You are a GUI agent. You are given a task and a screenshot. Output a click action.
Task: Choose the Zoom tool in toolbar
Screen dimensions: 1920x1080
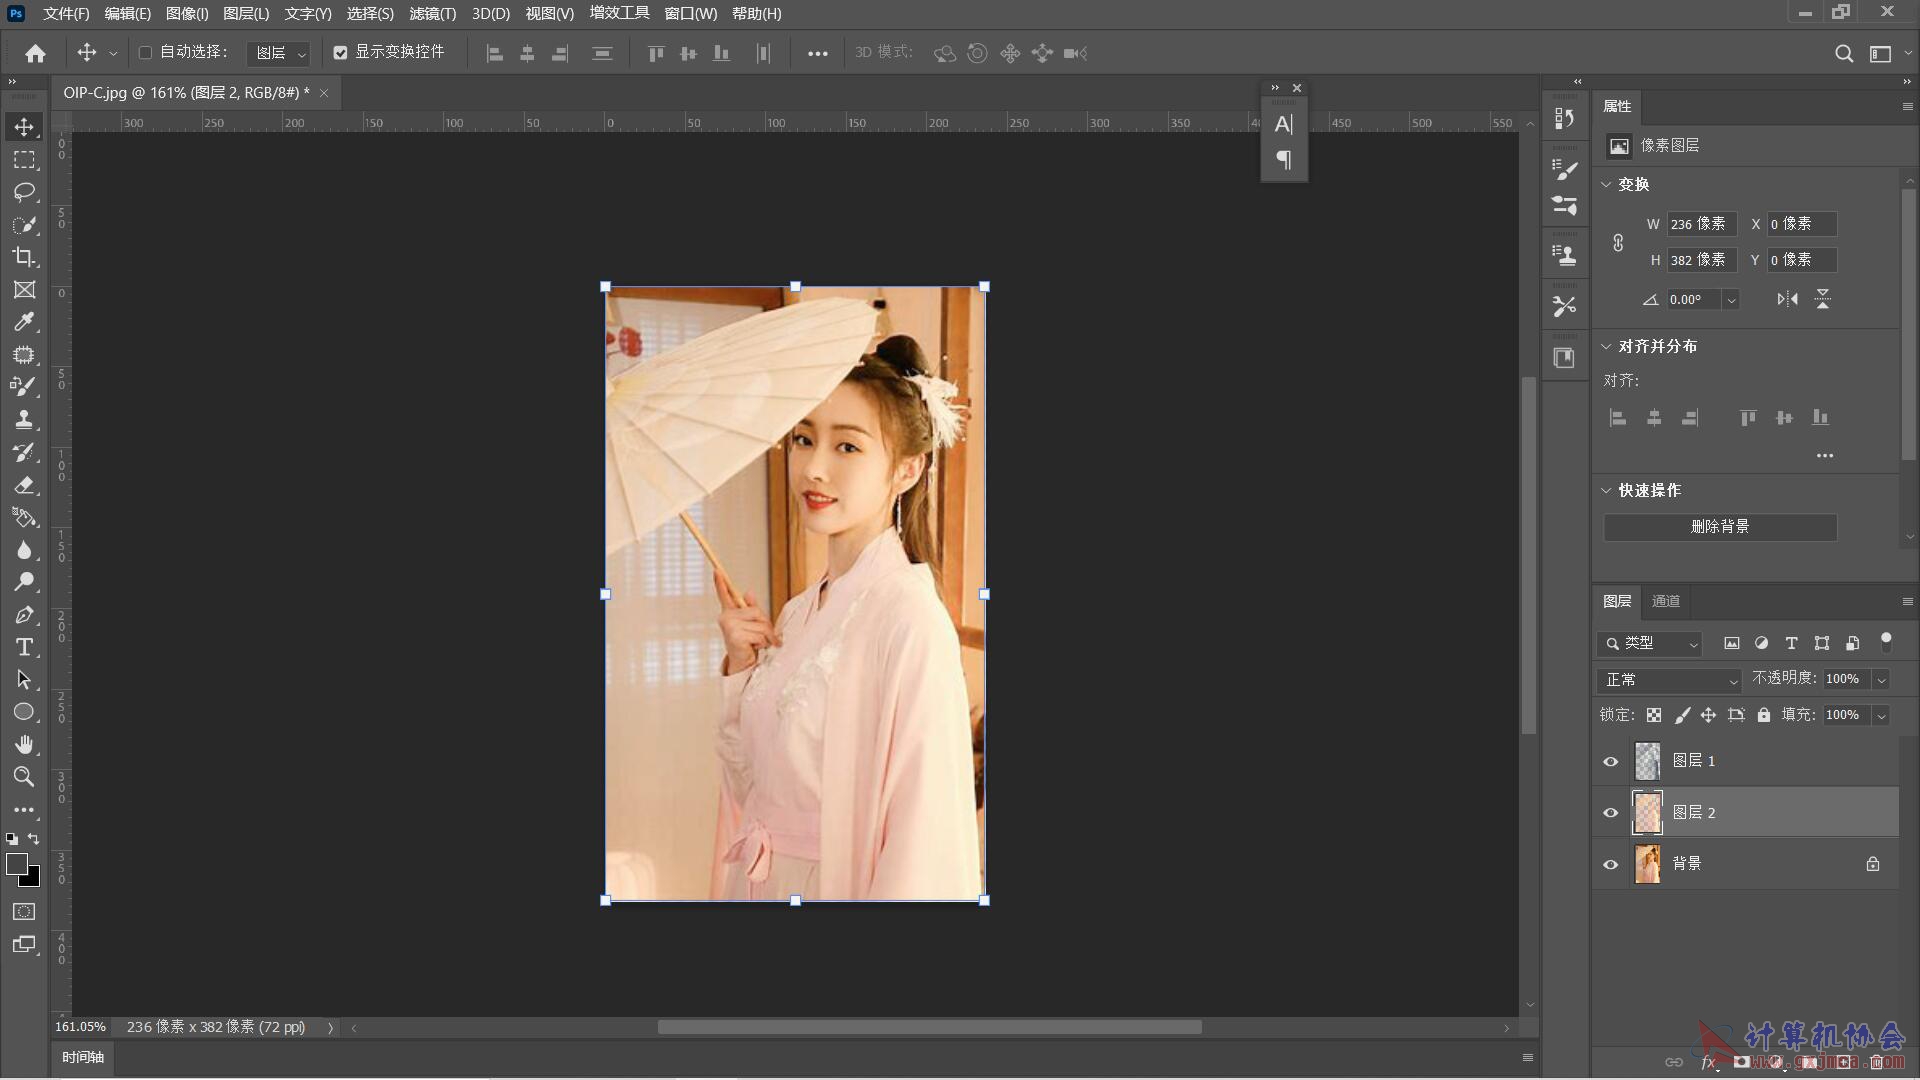(x=24, y=777)
